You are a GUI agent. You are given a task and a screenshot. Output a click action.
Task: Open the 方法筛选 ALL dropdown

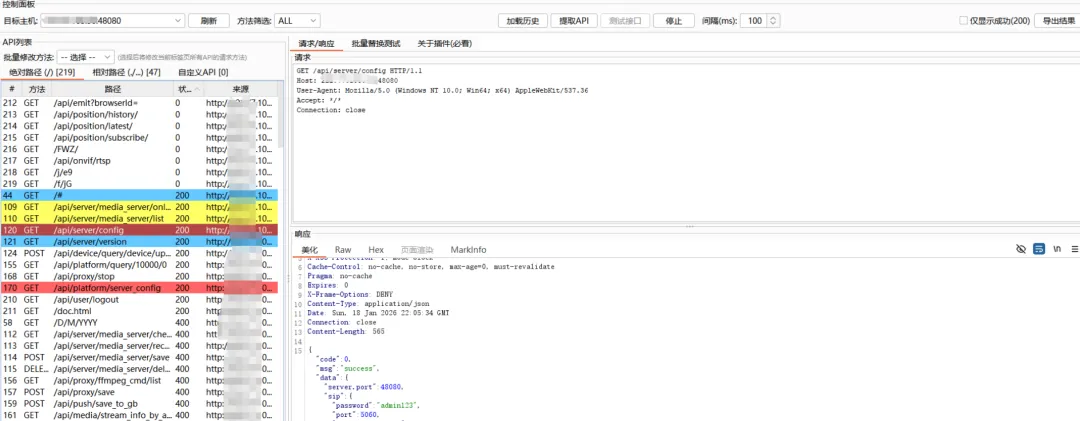pyautogui.click(x=297, y=21)
